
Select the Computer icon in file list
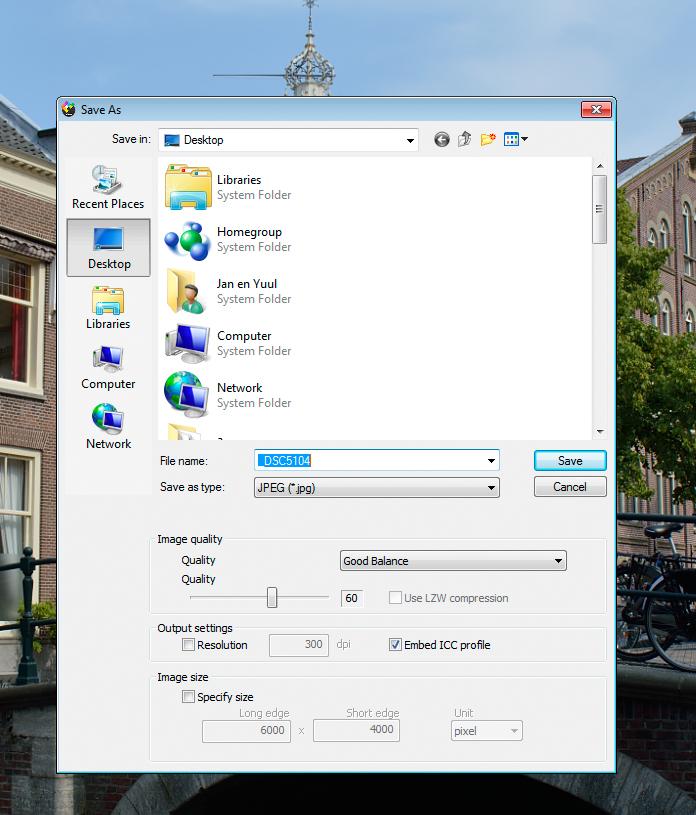tap(188, 343)
